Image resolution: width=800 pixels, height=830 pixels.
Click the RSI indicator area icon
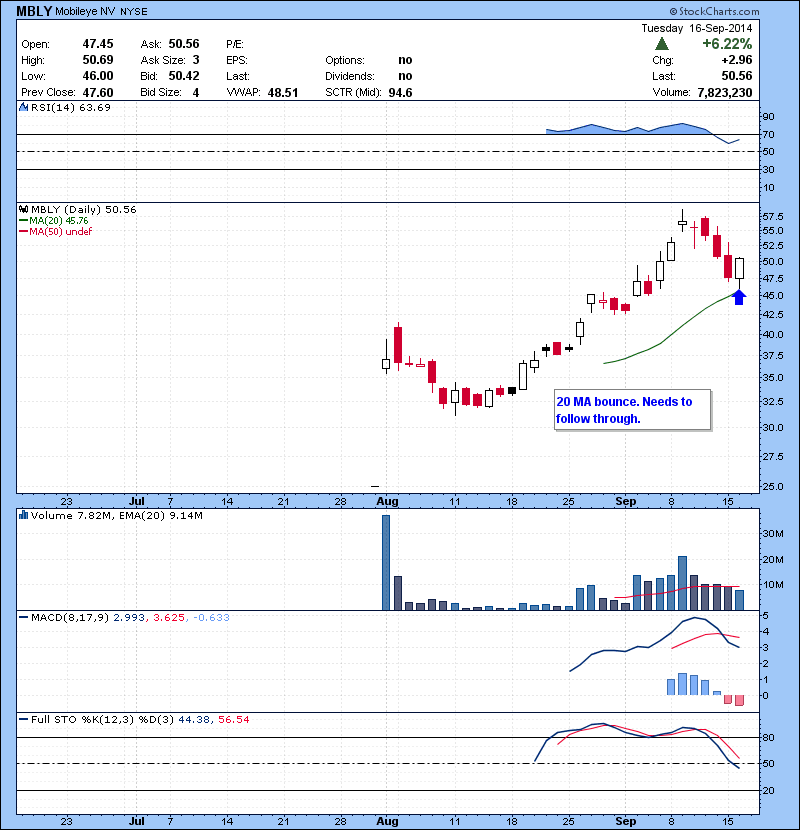point(23,107)
